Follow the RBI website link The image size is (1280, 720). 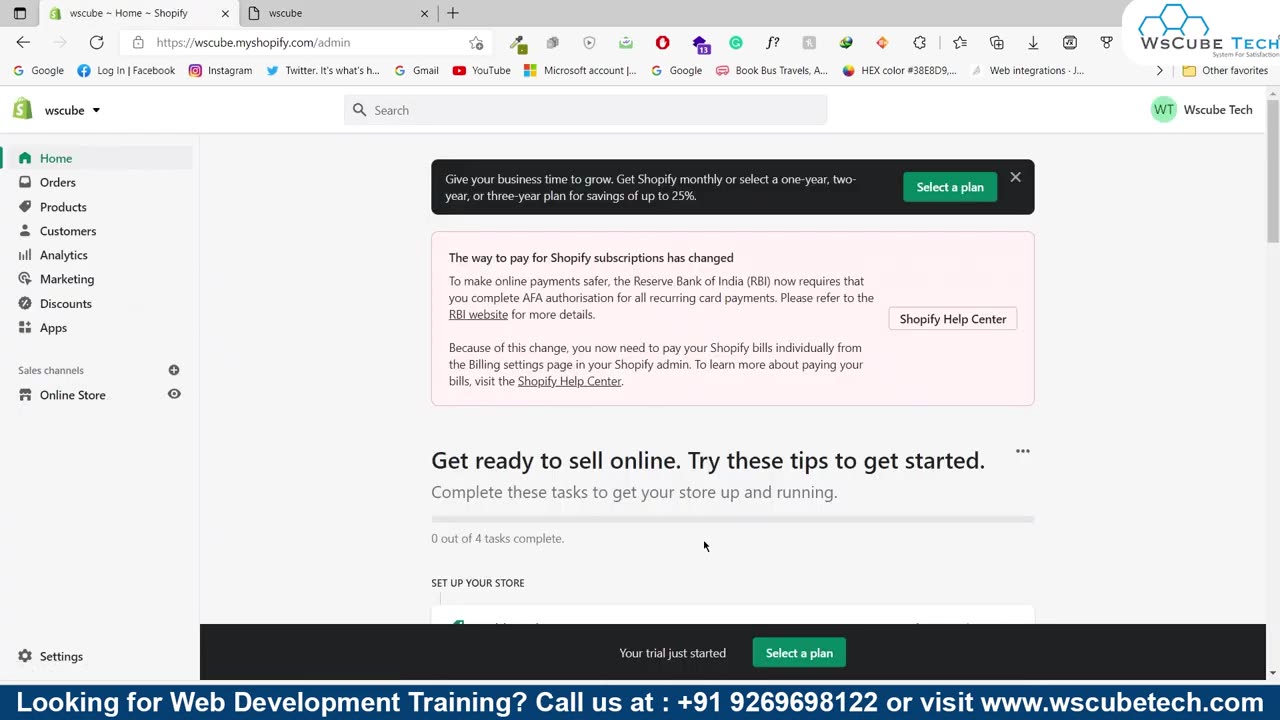pyautogui.click(x=478, y=314)
